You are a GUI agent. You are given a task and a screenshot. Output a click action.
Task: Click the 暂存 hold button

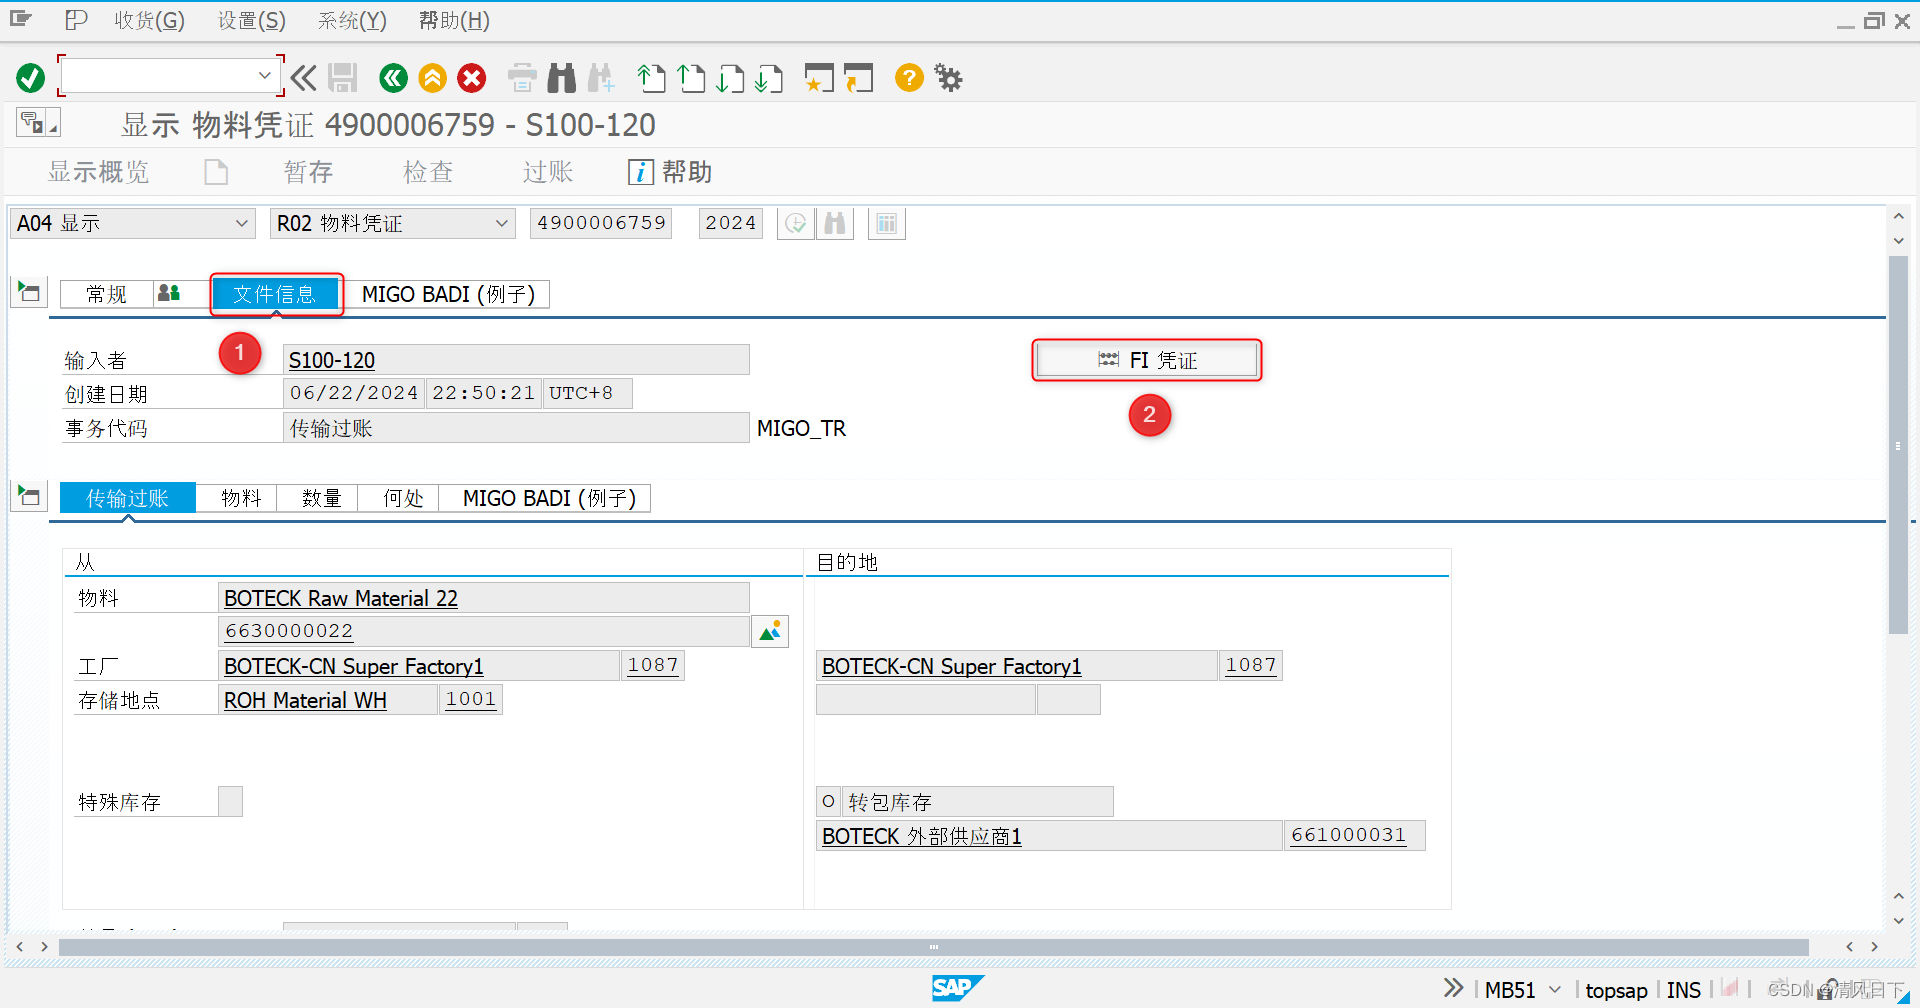[x=308, y=172]
